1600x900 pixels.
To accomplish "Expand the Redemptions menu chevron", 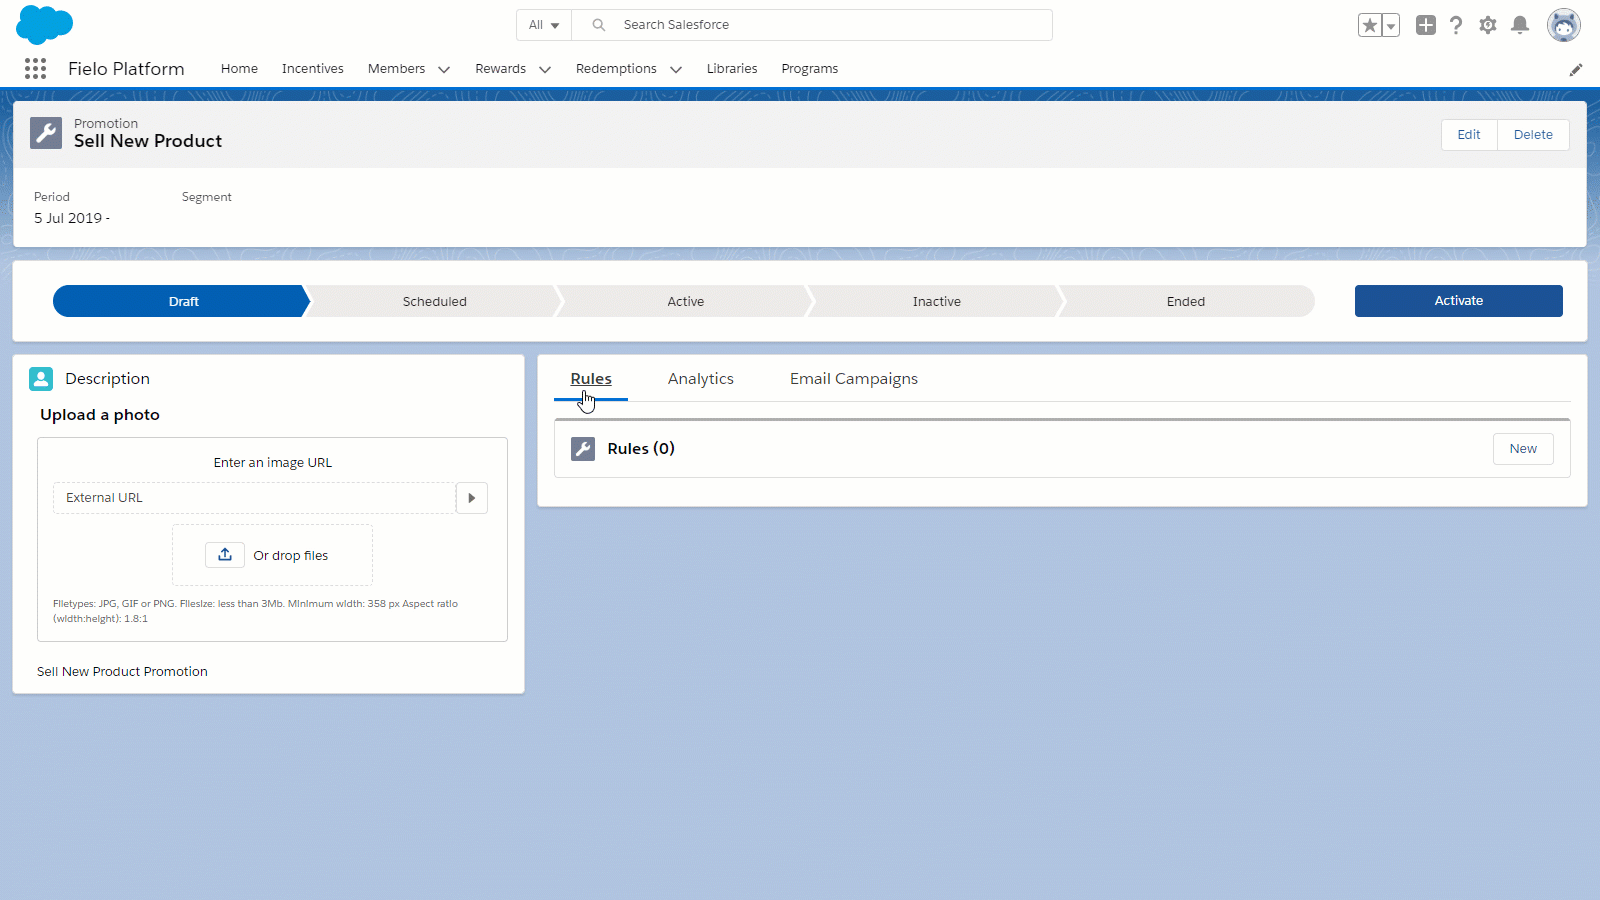I will tap(676, 69).
